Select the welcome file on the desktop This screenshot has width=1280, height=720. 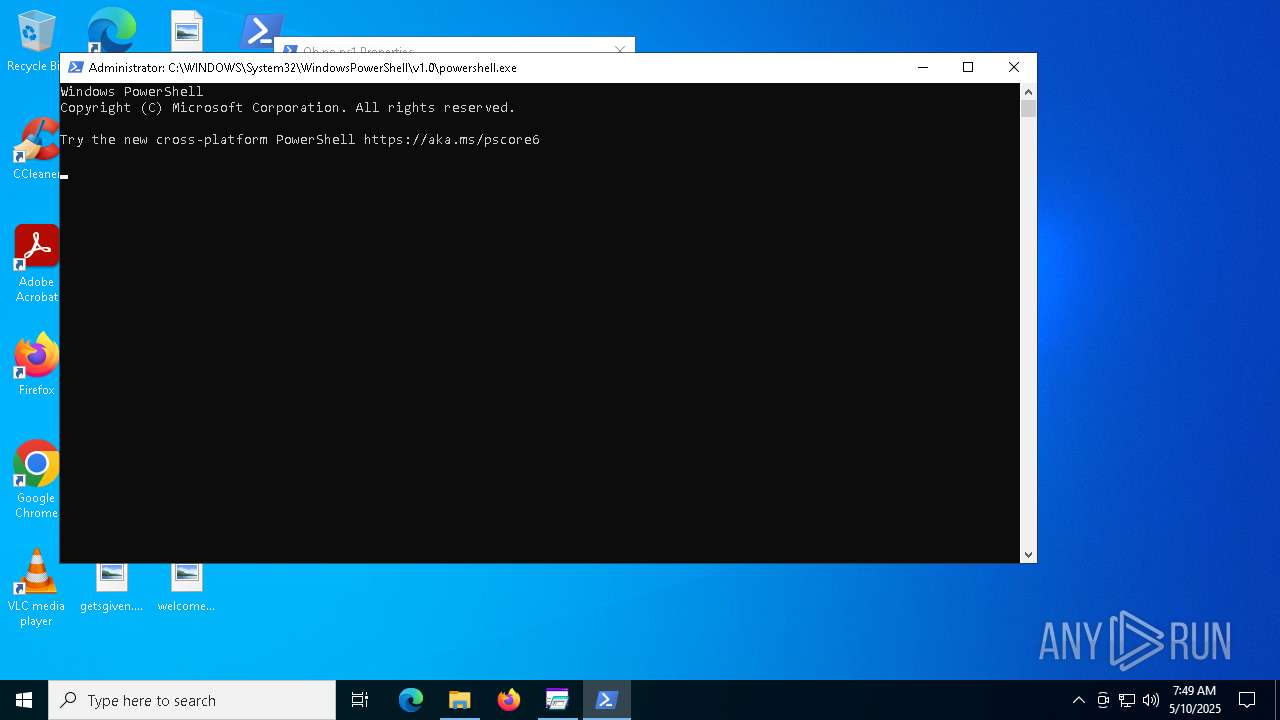click(x=186, y=588)
